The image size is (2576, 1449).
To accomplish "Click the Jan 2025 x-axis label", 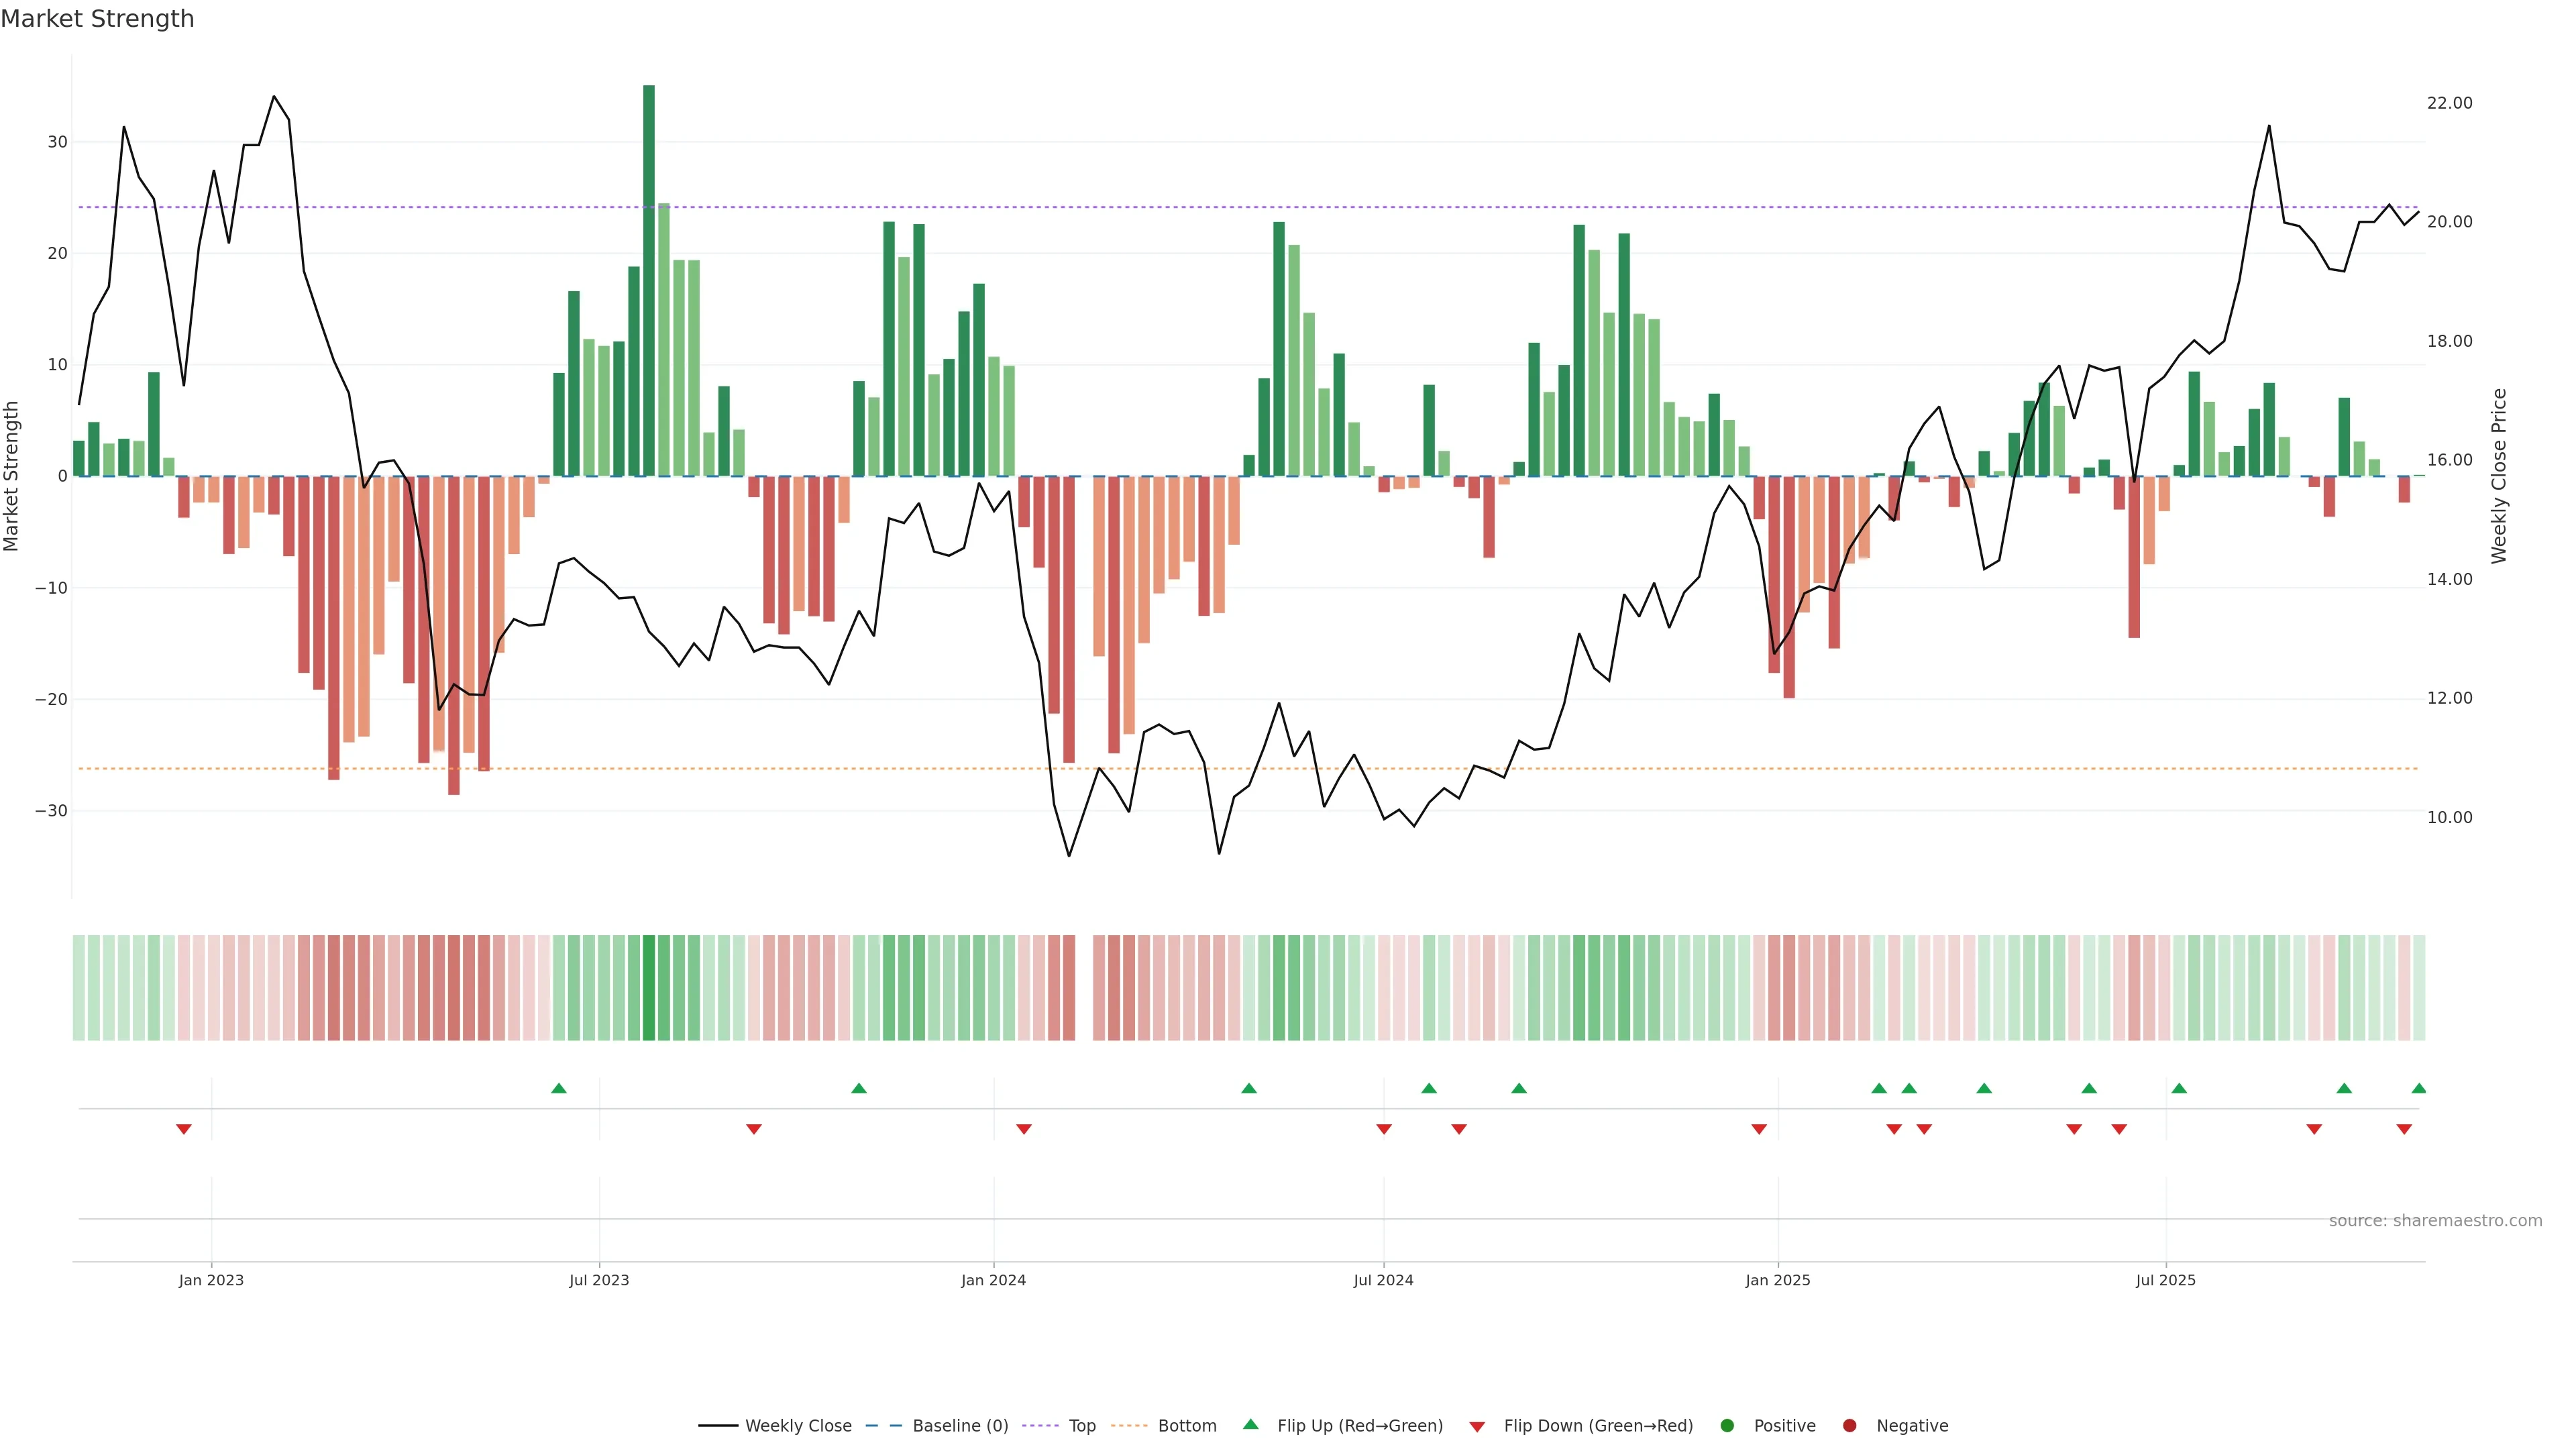I will (x=1777, y=1280).
